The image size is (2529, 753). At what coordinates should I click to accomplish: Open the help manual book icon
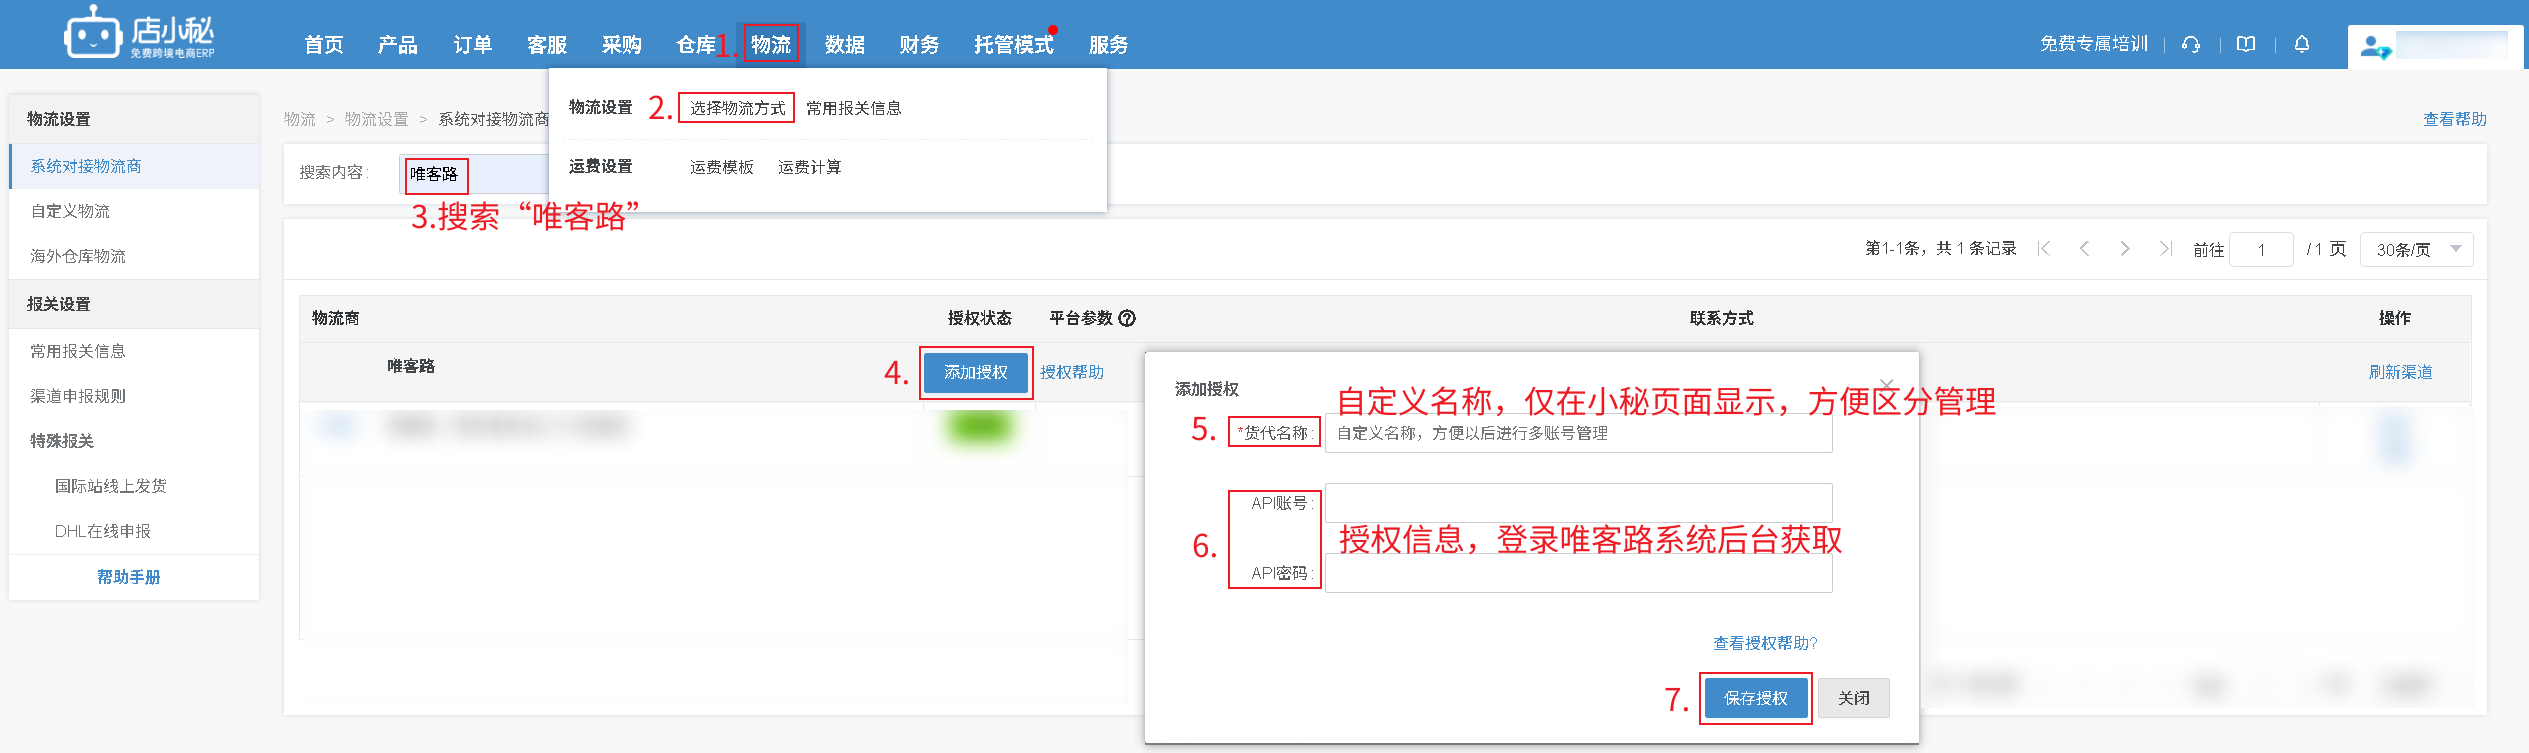[x=2246, y=44]
